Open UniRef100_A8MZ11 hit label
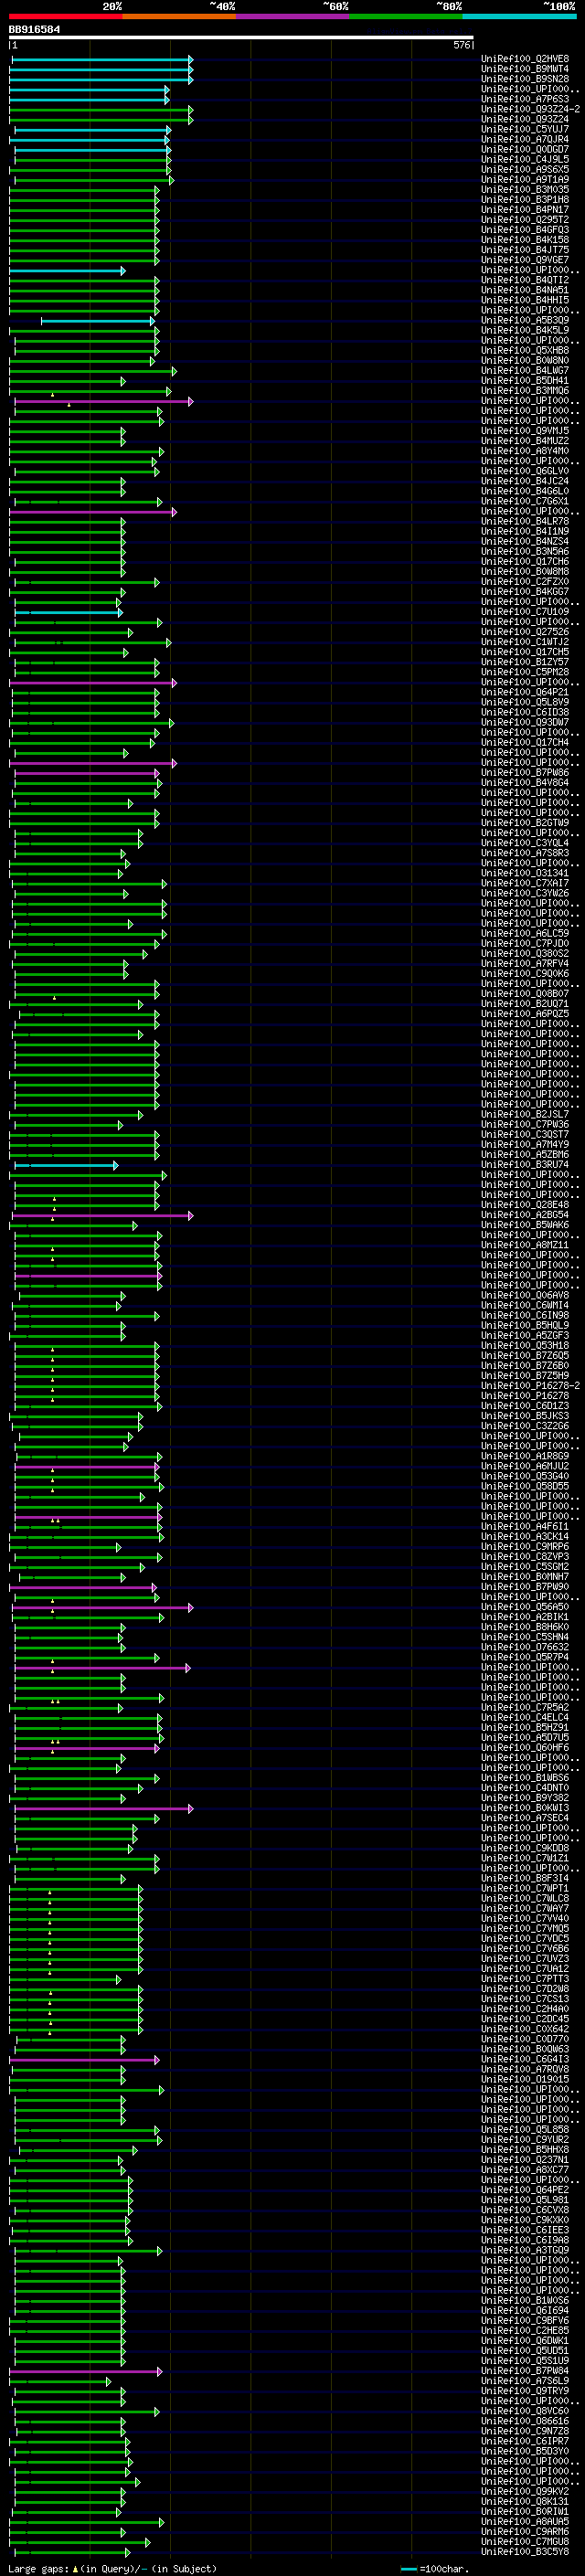Image resolution: width=585 pixels, height=2576 pixels. click(525, 1245)
